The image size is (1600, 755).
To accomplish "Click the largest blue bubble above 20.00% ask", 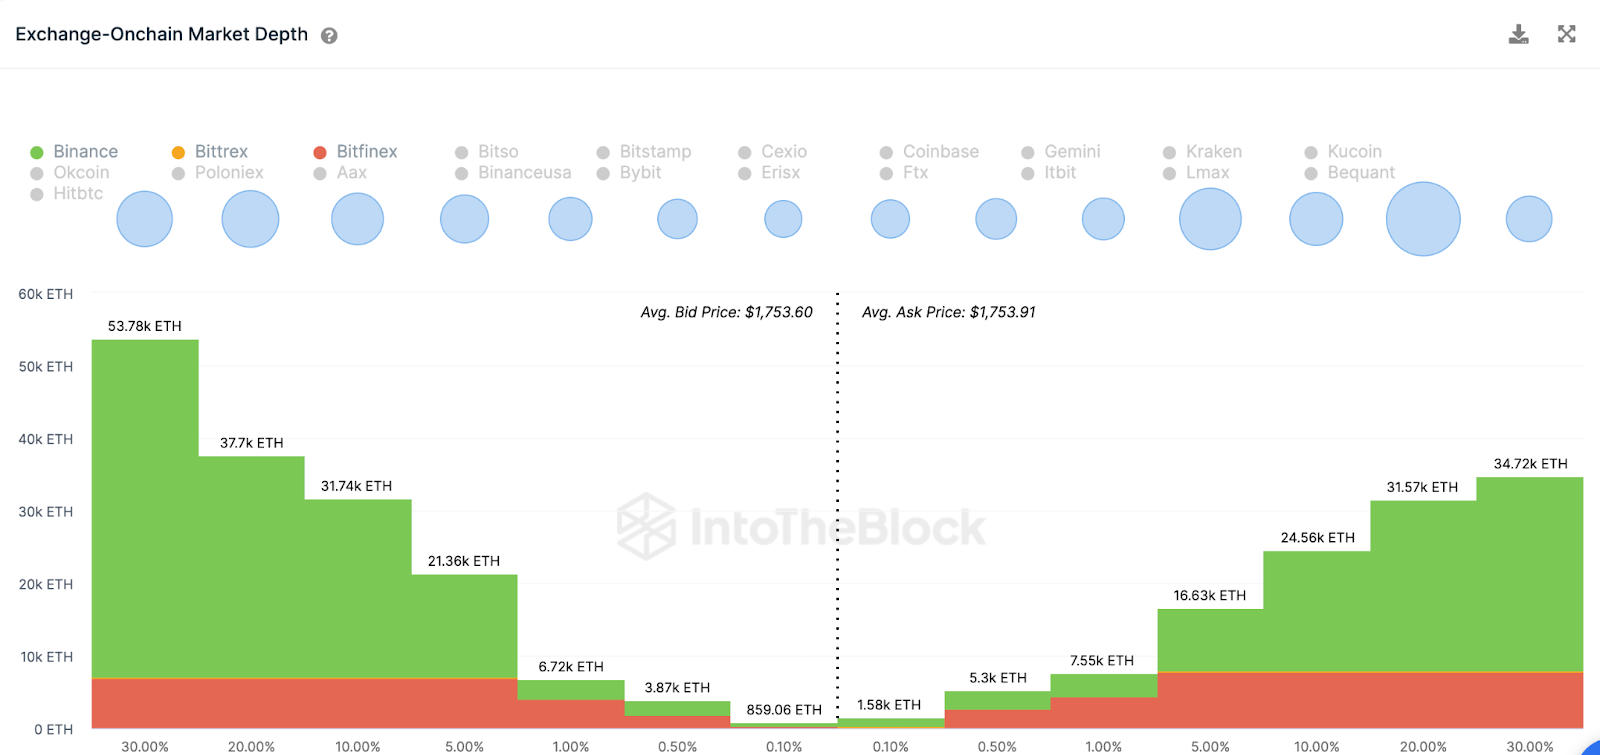I will [1423, 219].
